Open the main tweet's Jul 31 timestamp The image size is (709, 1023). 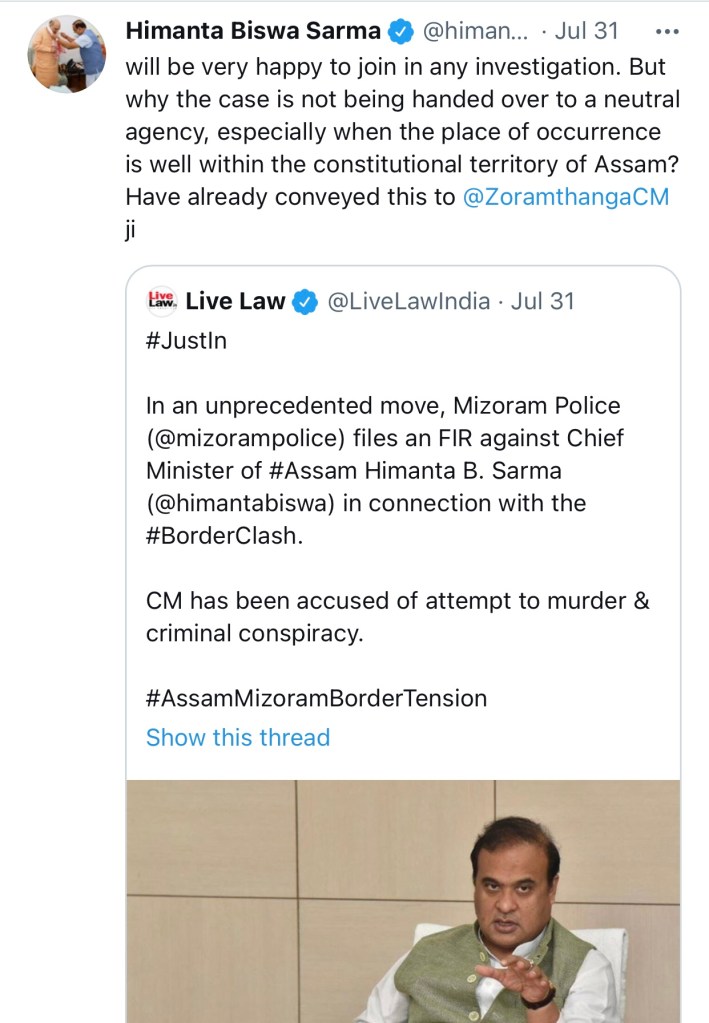click(586, 31)
